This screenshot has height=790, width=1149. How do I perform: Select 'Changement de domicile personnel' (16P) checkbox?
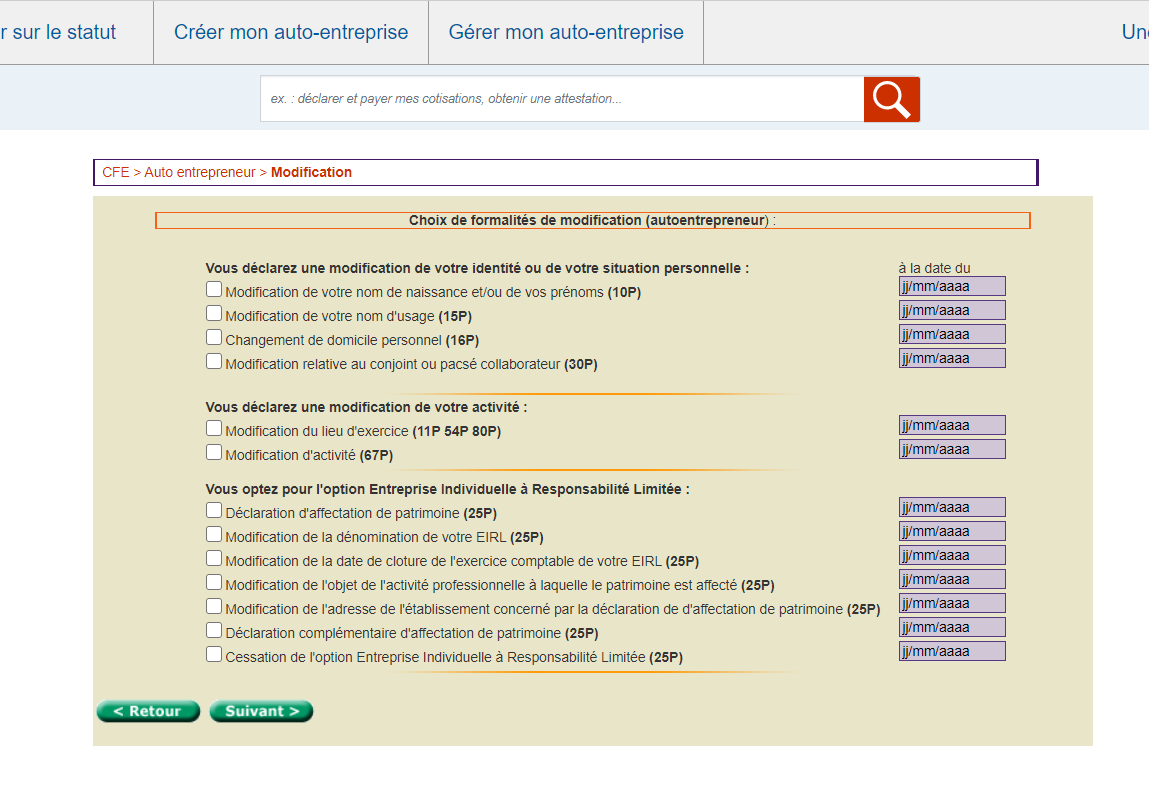pos(214,337)
